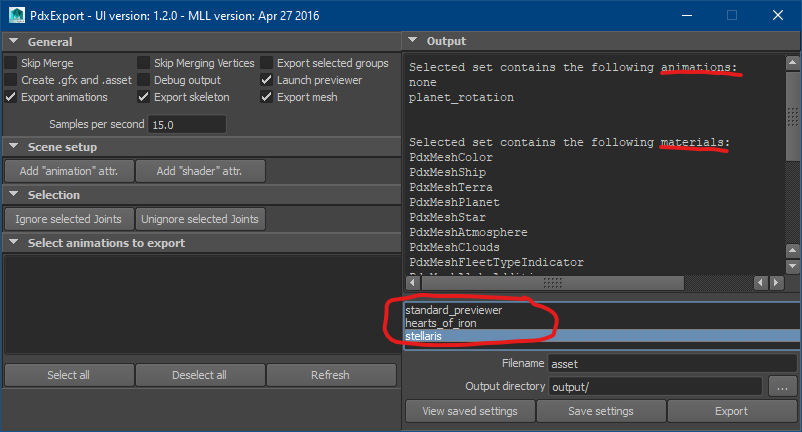
Task: Collapse the Select animations to export section
Action: [13, 243]
